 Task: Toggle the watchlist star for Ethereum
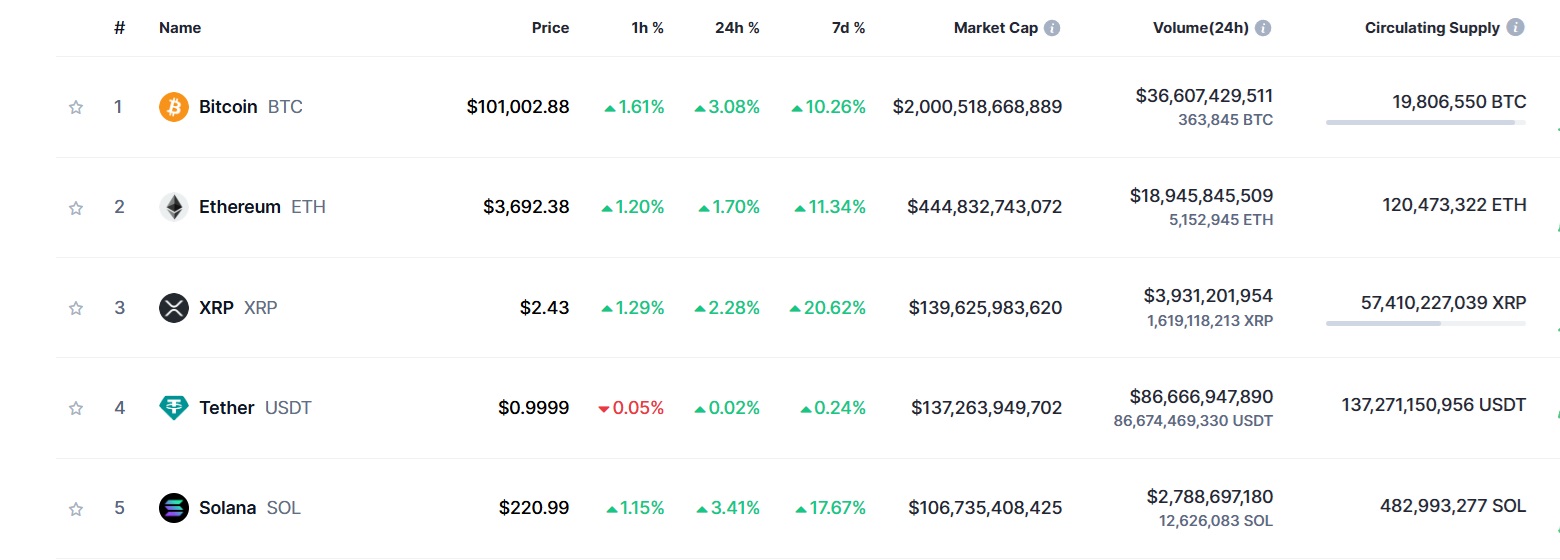pos(76,207)
